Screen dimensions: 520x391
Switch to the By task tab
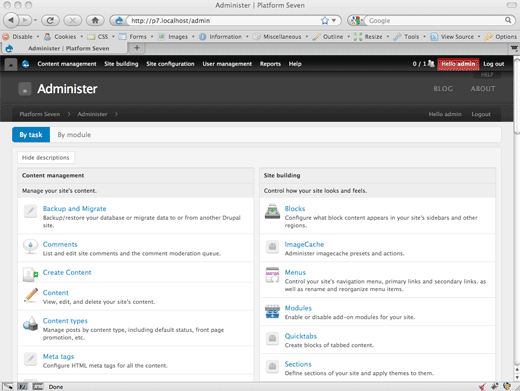(31, 135)
